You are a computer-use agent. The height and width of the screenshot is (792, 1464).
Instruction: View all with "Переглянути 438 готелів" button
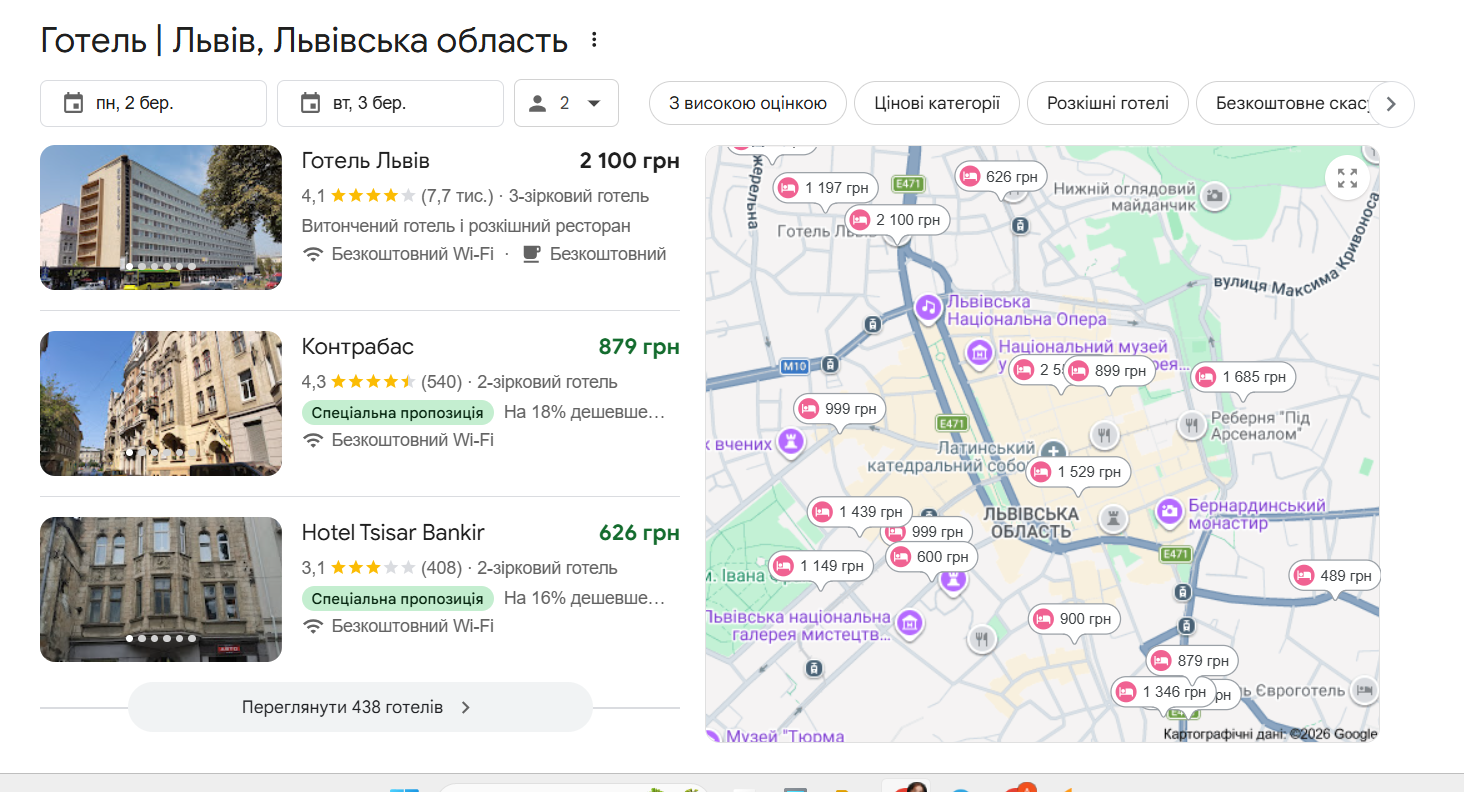(x=360, y=707)
